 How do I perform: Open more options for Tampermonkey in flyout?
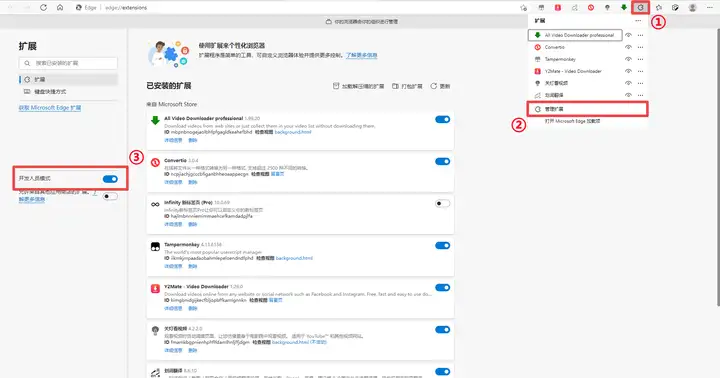(x=641, y=59)
